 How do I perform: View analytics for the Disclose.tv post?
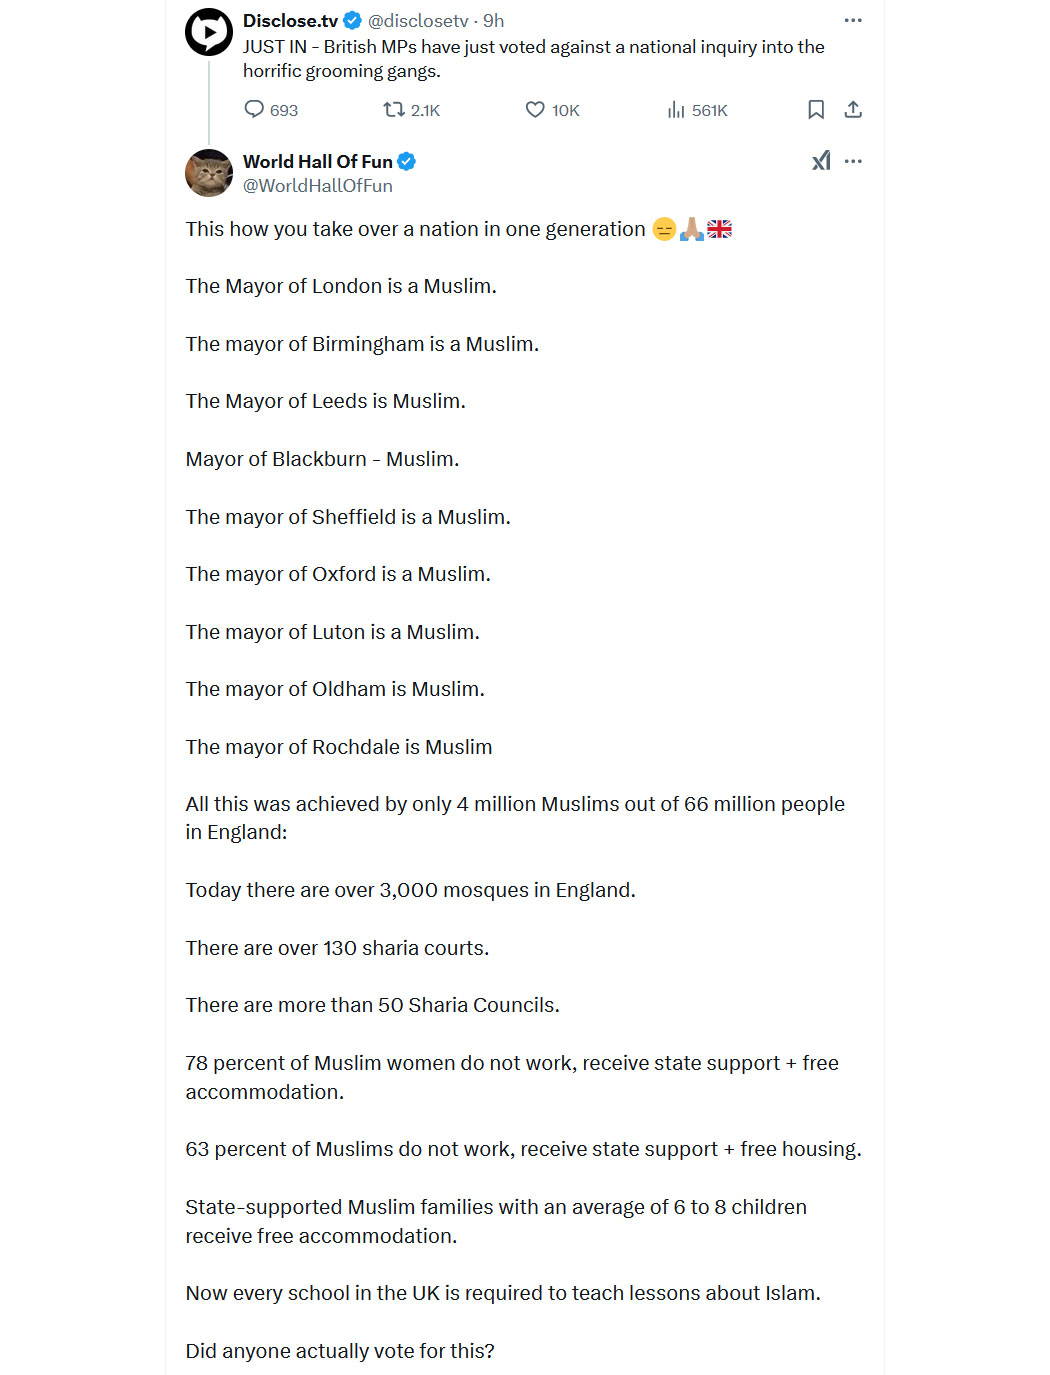pyautogui.click(x=676, y=110)
